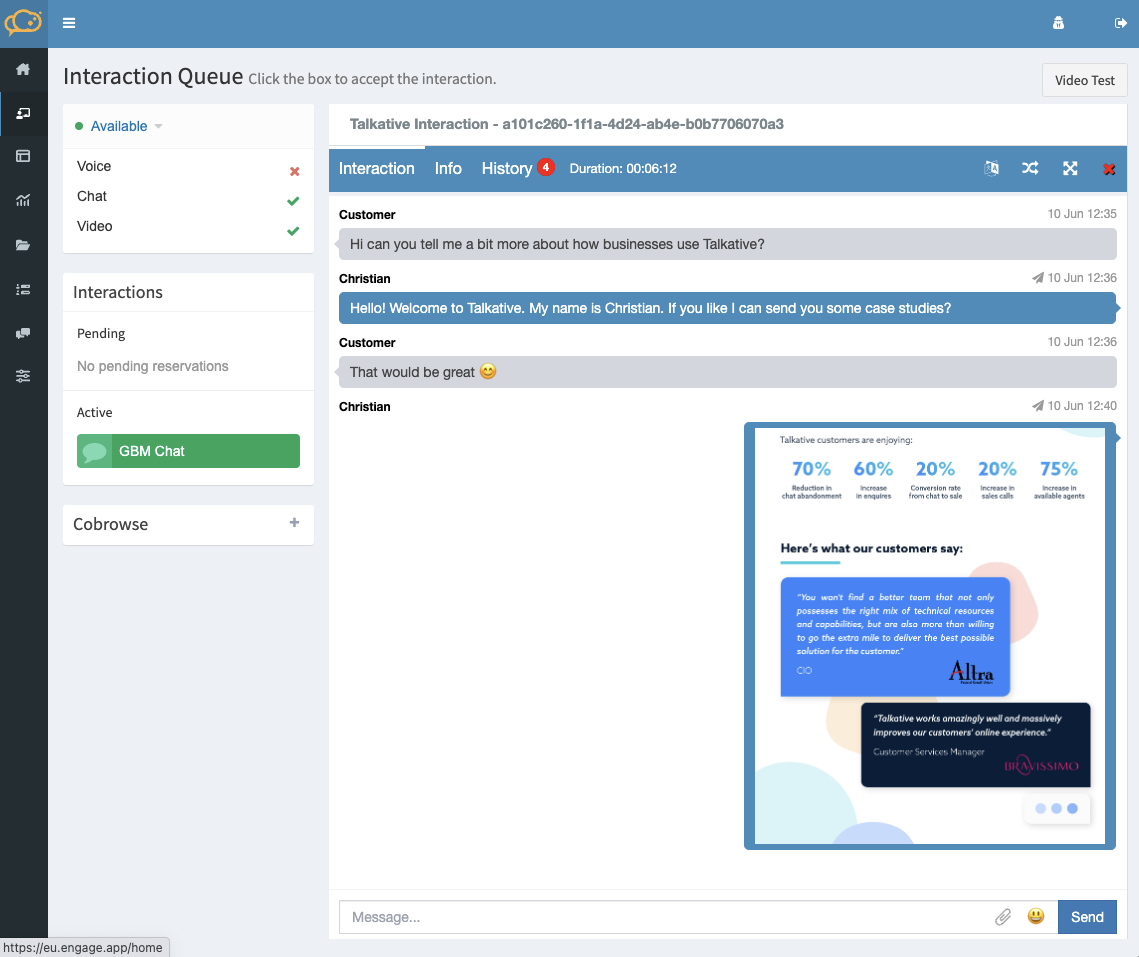Click the "10 Jun 12:35" timestamp
This screenshot has width=1139, height=957.
[1082, 214]
